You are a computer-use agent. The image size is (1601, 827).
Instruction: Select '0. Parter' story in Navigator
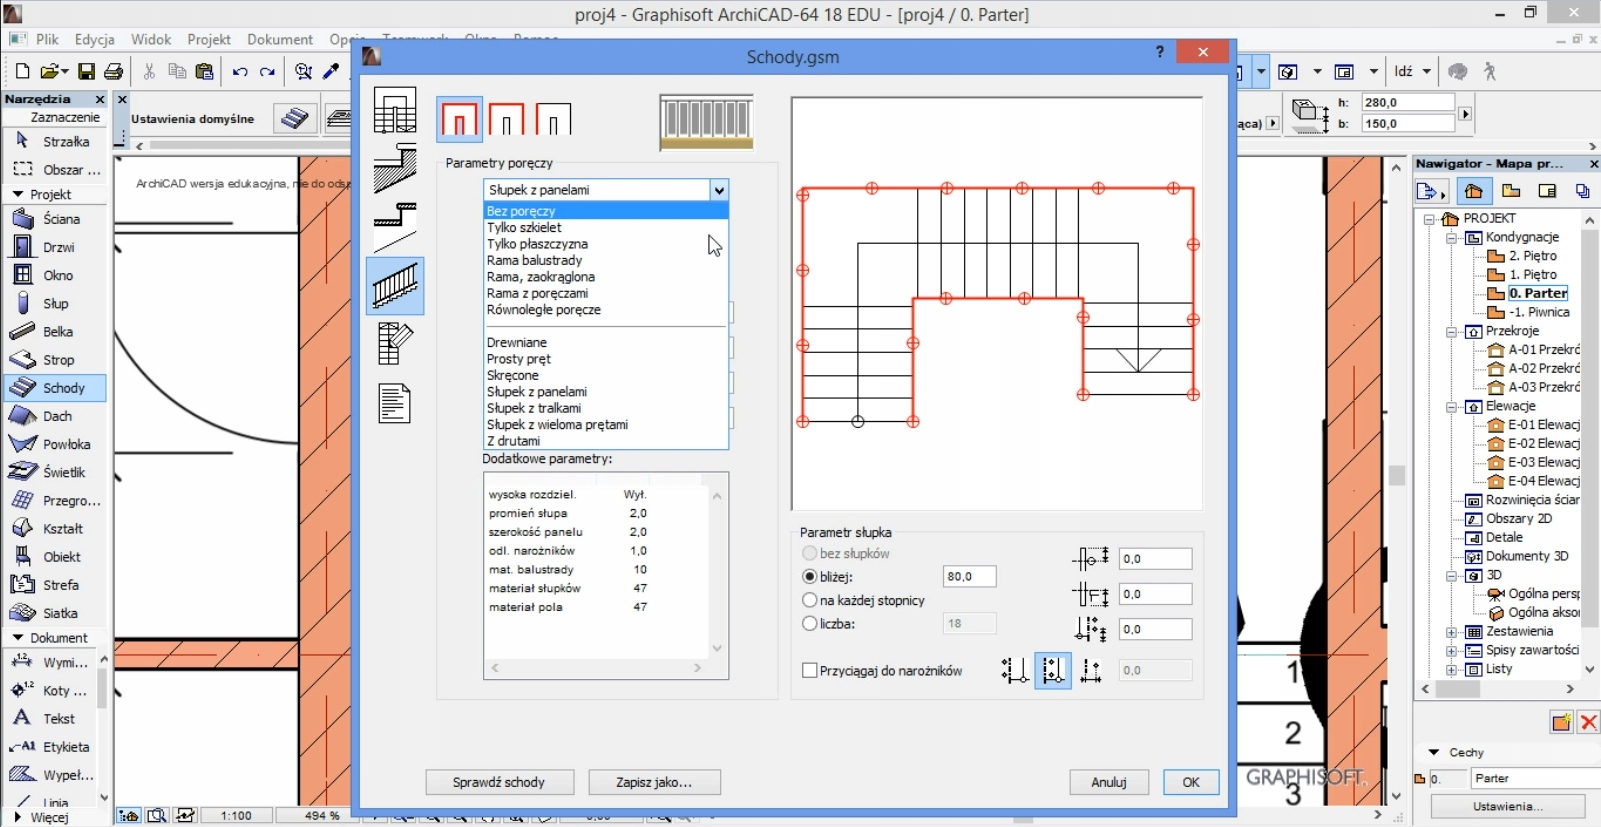pos(1538,293)
